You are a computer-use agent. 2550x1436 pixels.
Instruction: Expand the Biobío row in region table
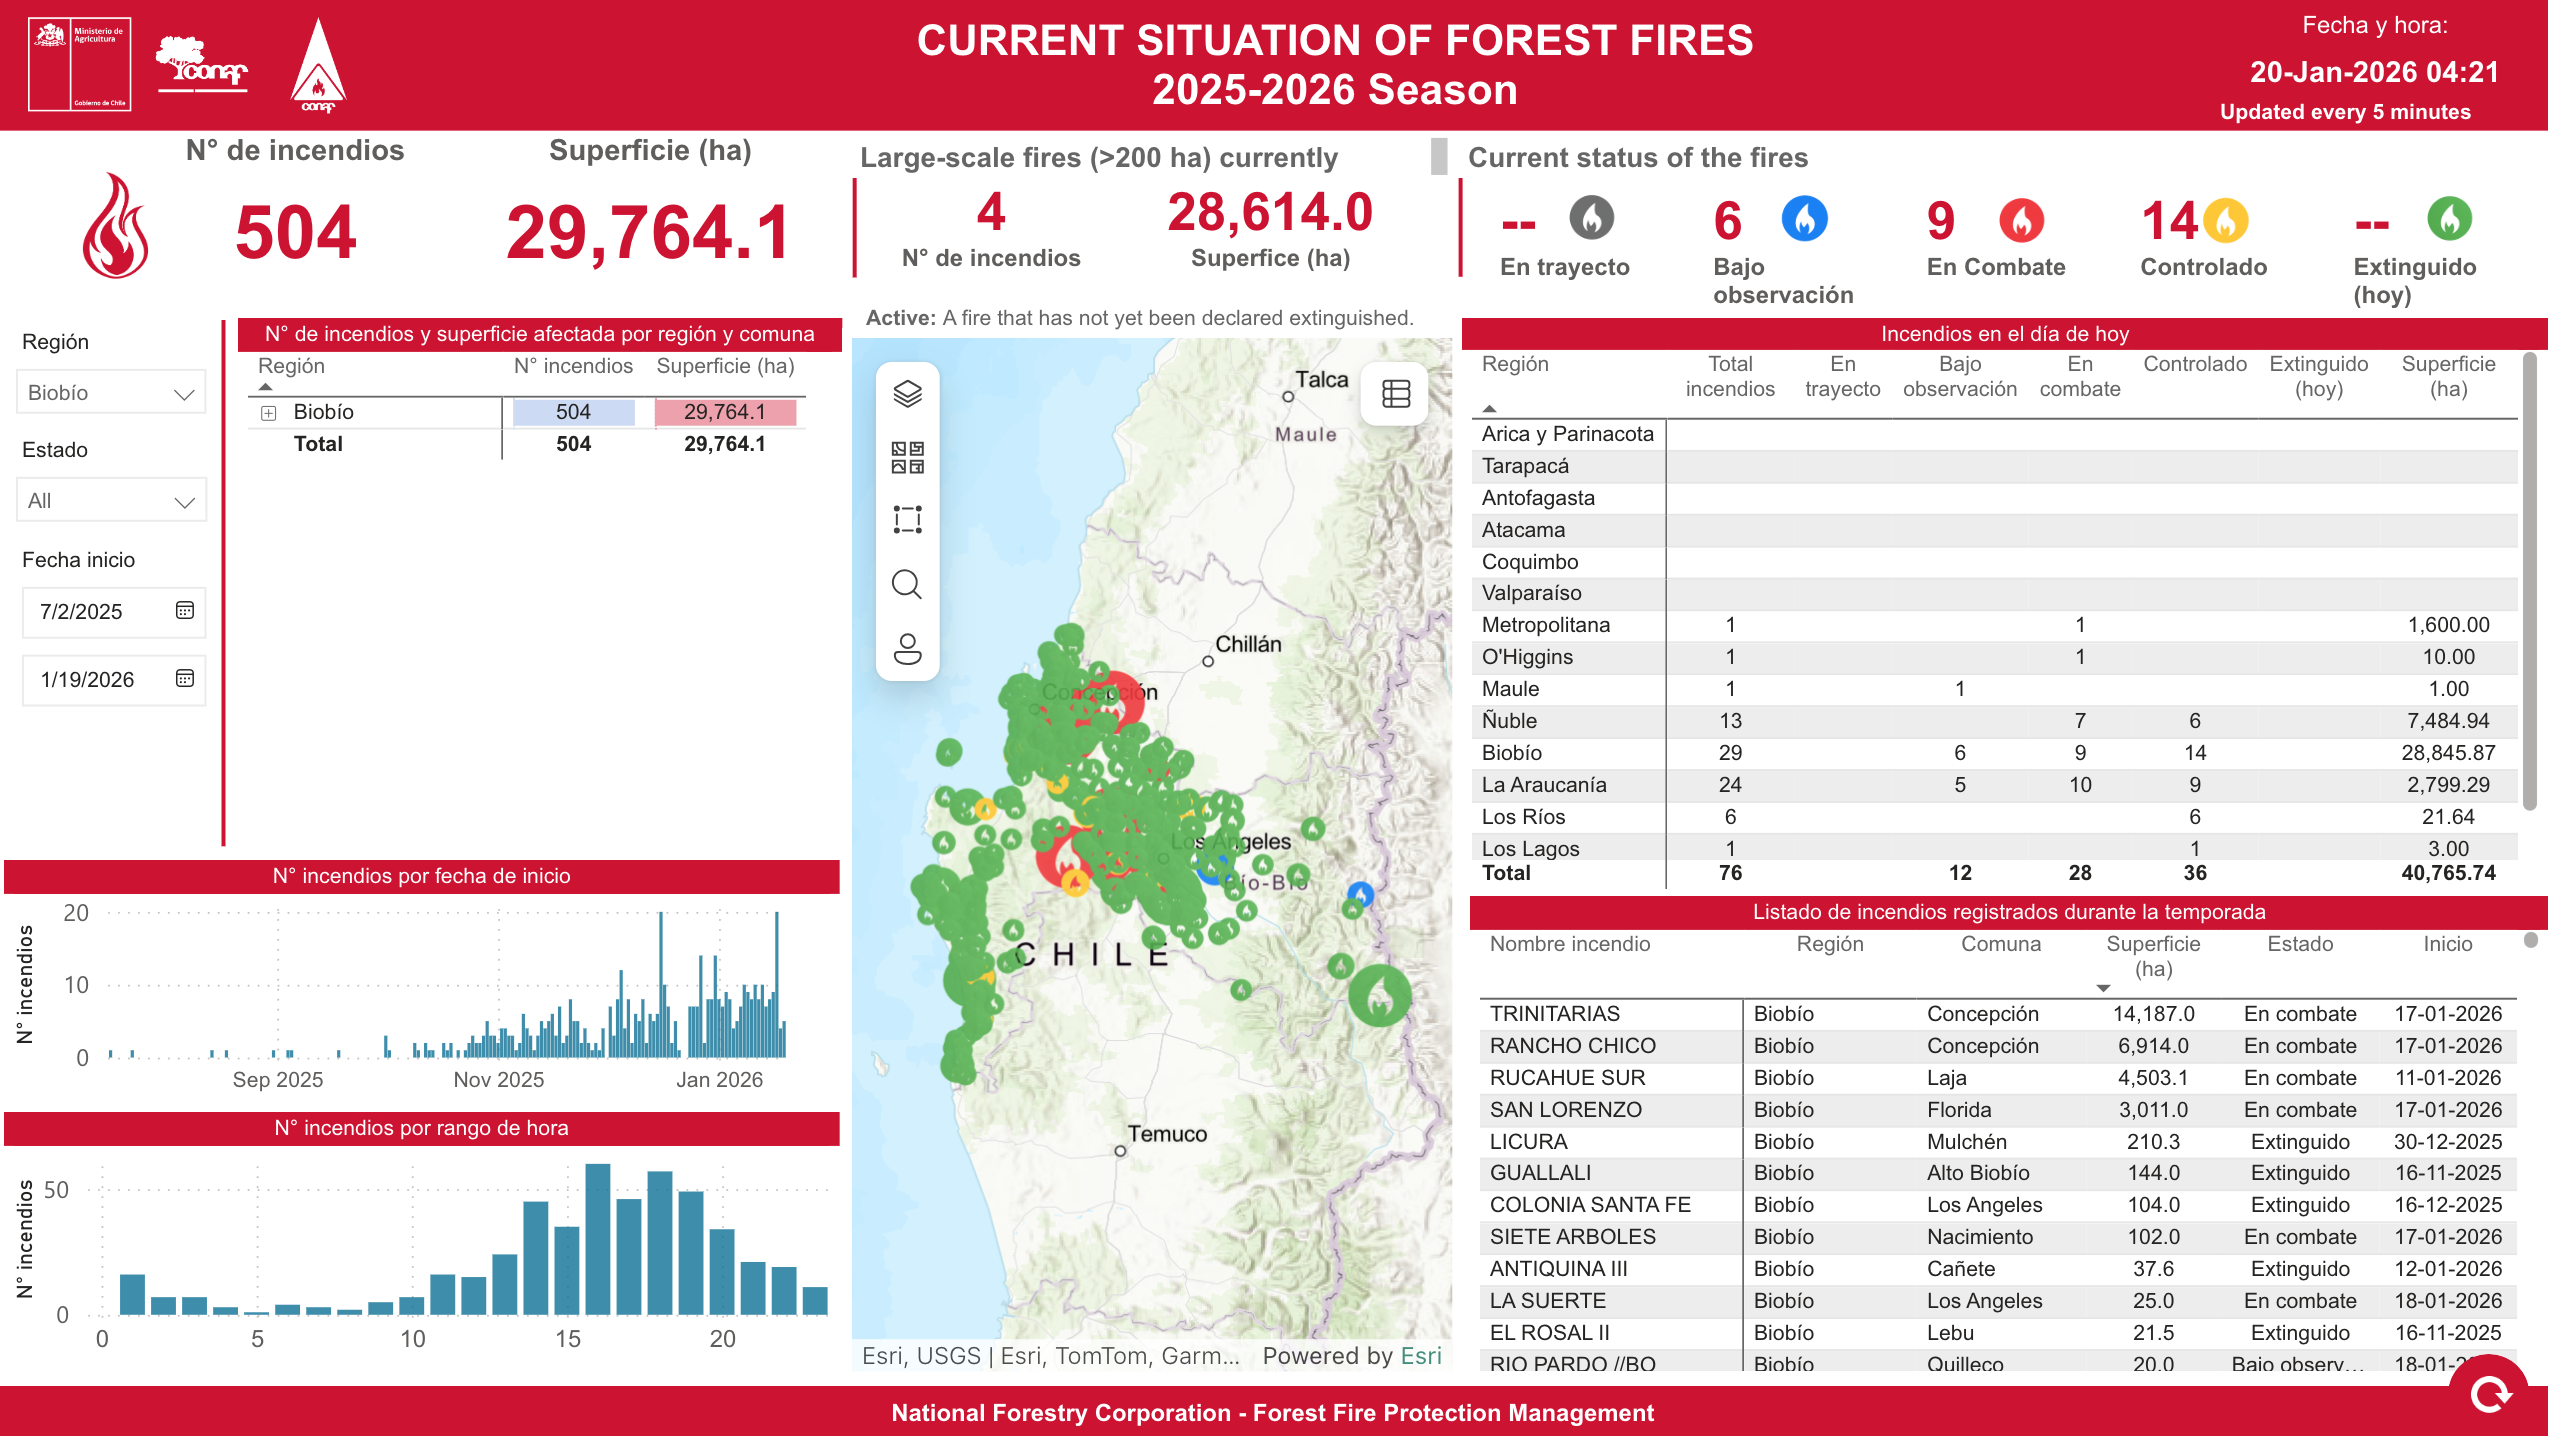pyautogui.click(x=268, y=413)
